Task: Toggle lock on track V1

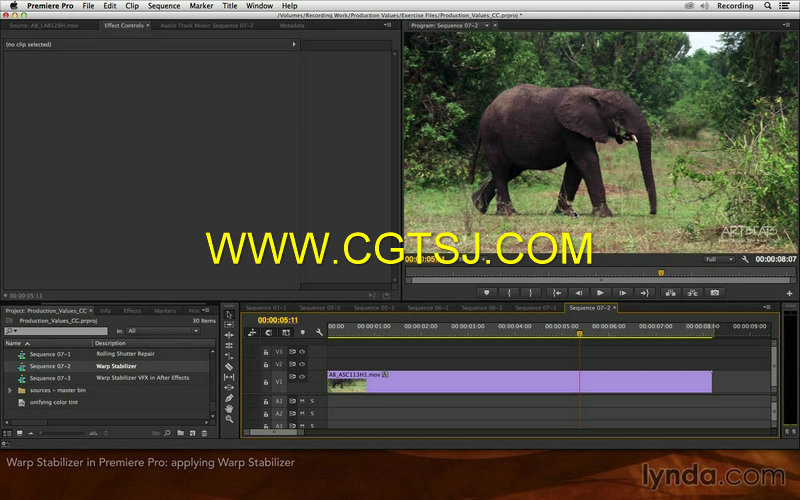Action: coord(266,382)
